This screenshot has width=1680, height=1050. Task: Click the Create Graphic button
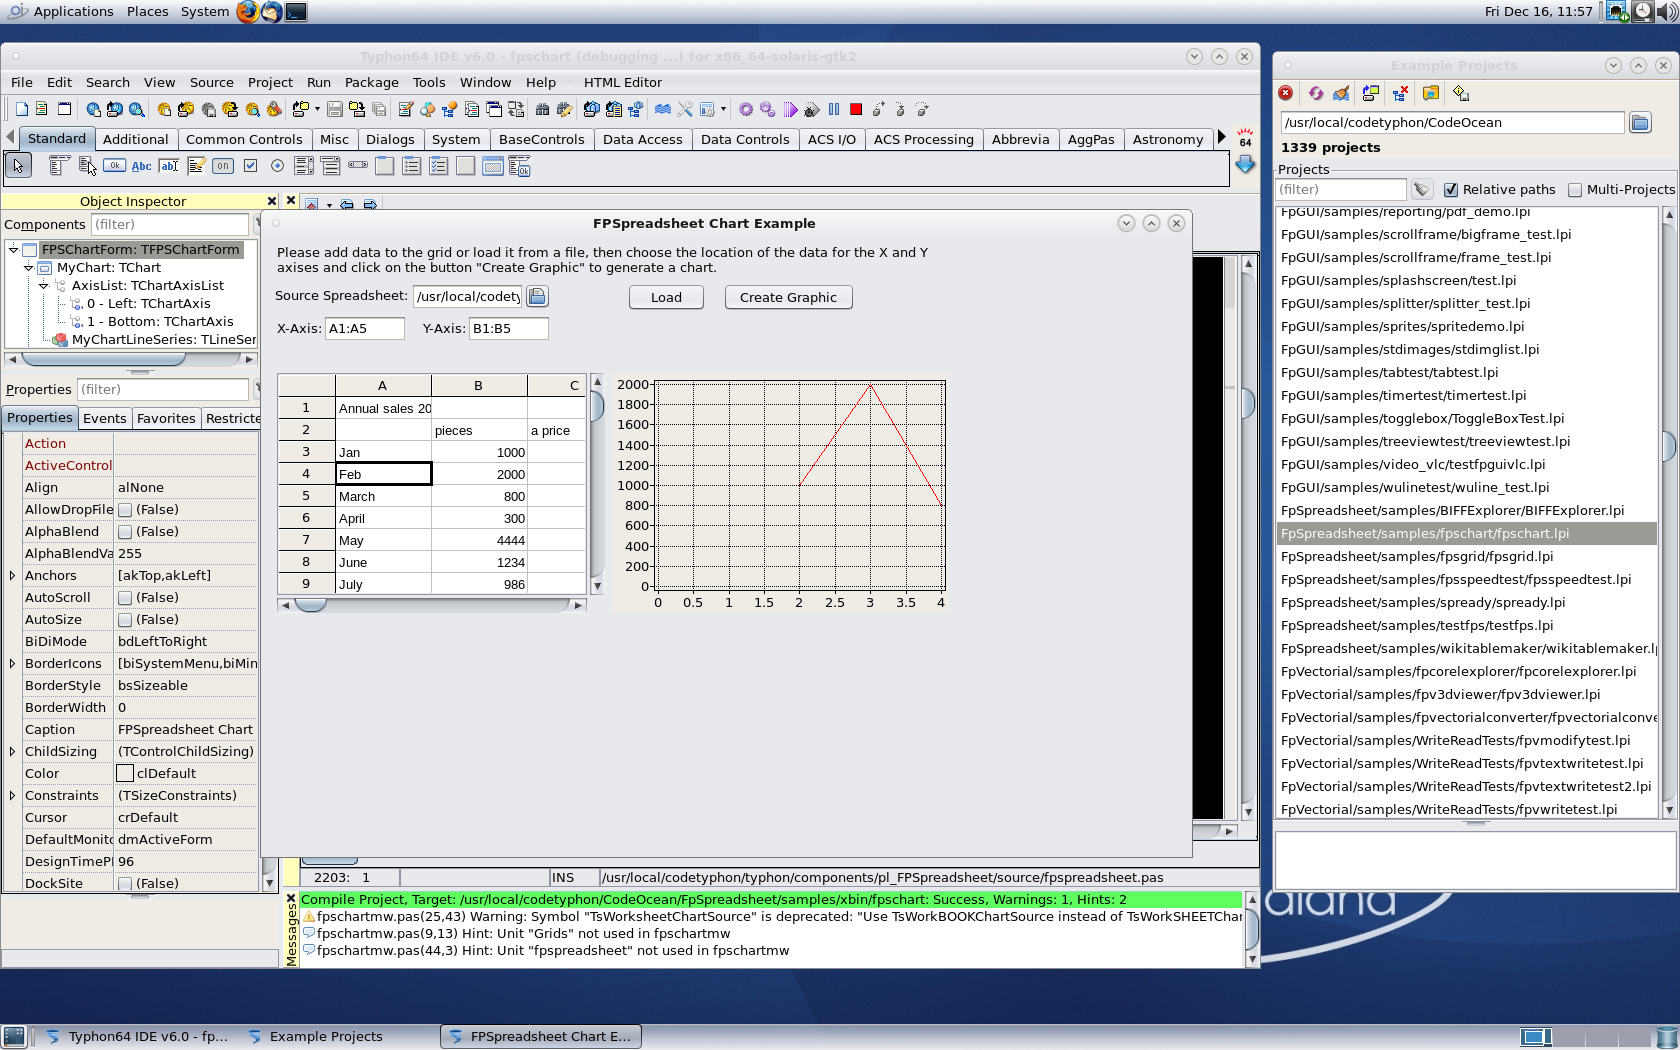pos(788,298)
